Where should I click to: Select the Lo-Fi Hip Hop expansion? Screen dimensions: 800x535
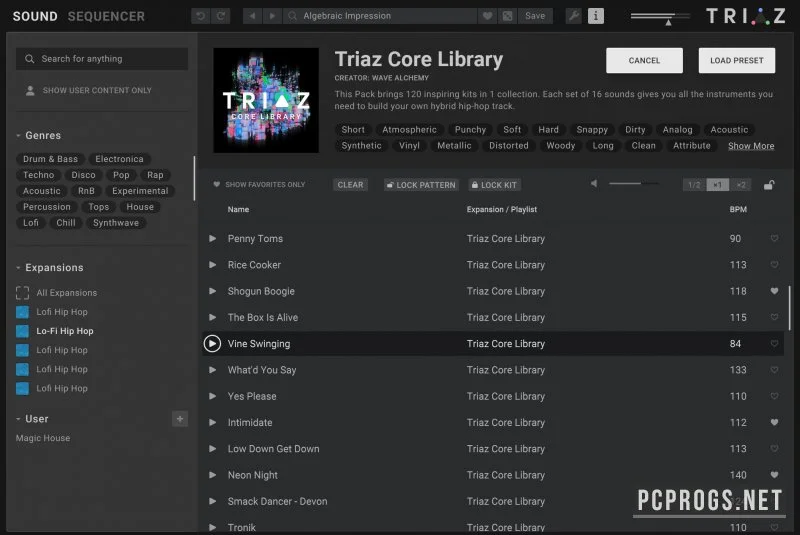(x=55, y=331)
